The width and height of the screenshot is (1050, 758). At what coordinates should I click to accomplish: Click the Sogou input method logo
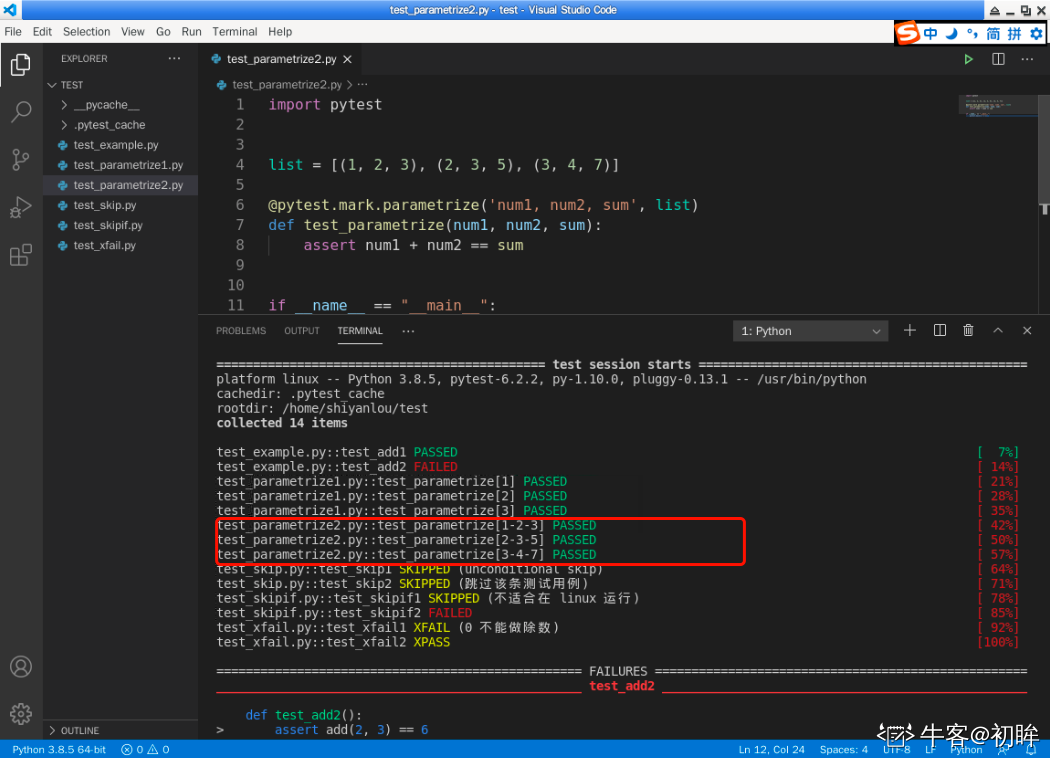(x=908, y=33)
